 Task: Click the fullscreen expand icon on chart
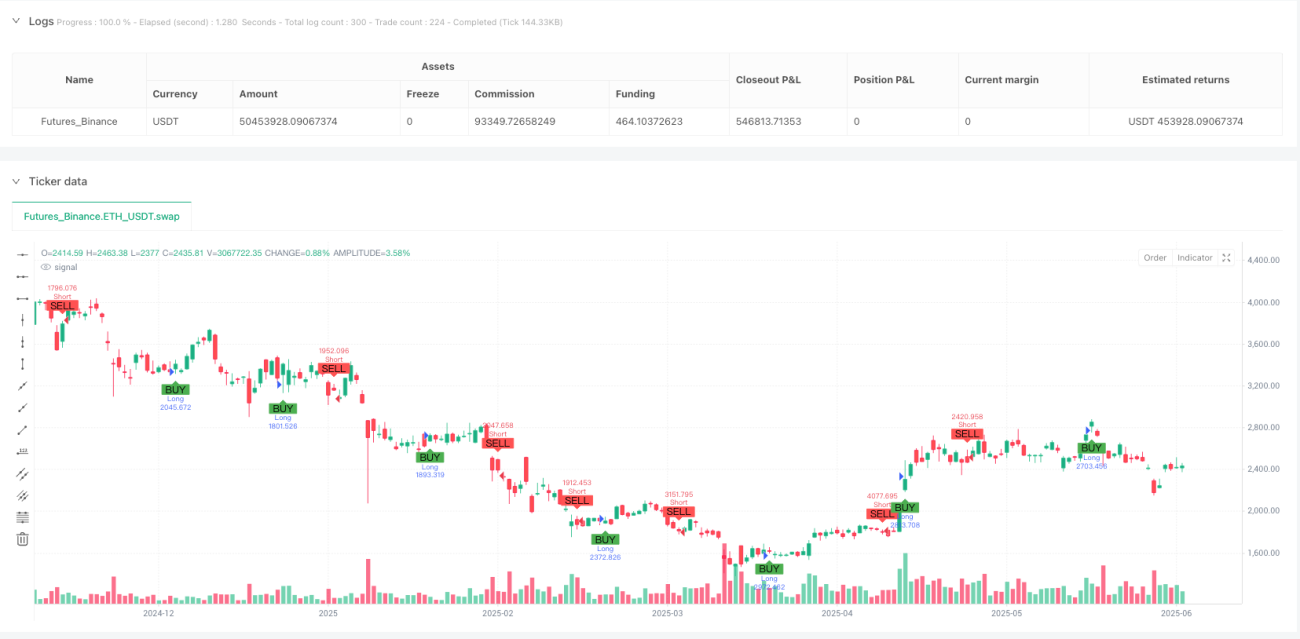[x=1226, y=258]
